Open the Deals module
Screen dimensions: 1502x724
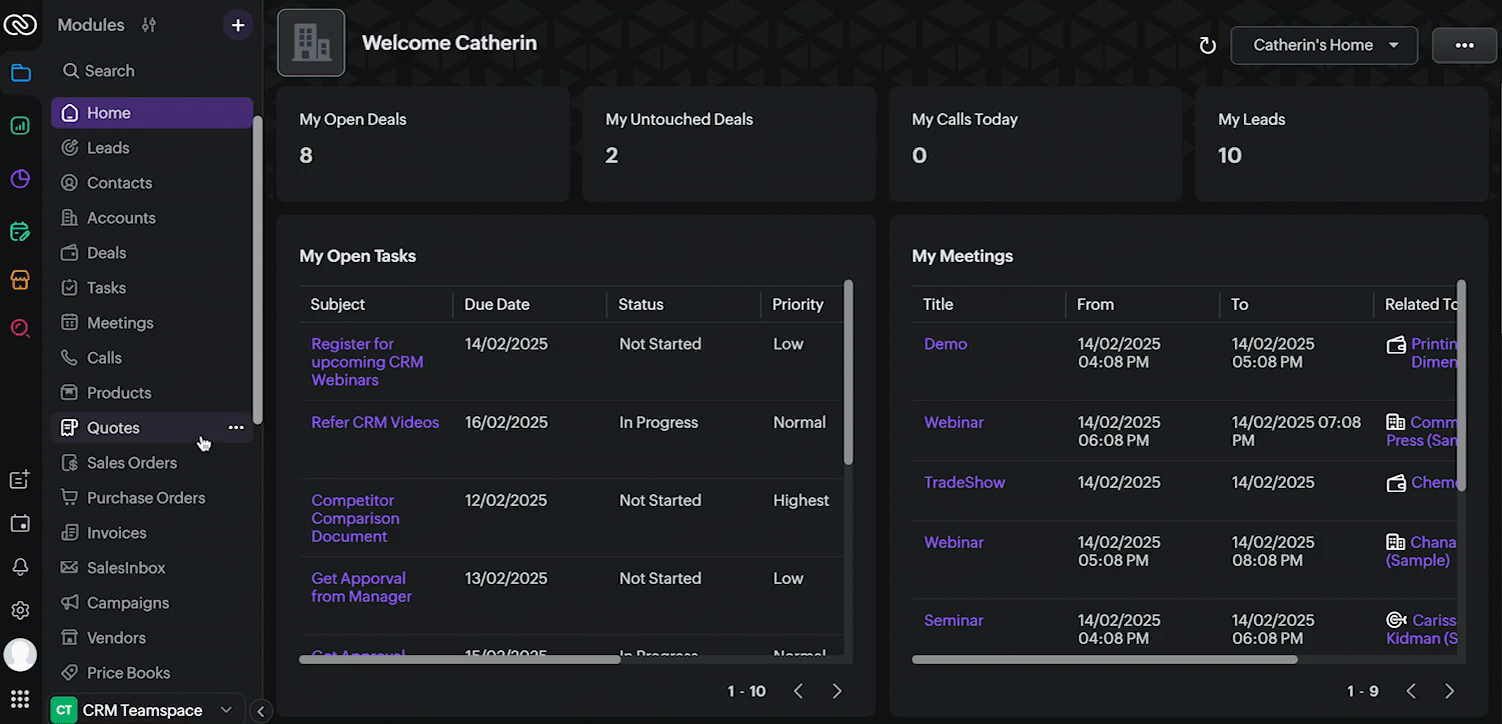click(x=106, y=253)
